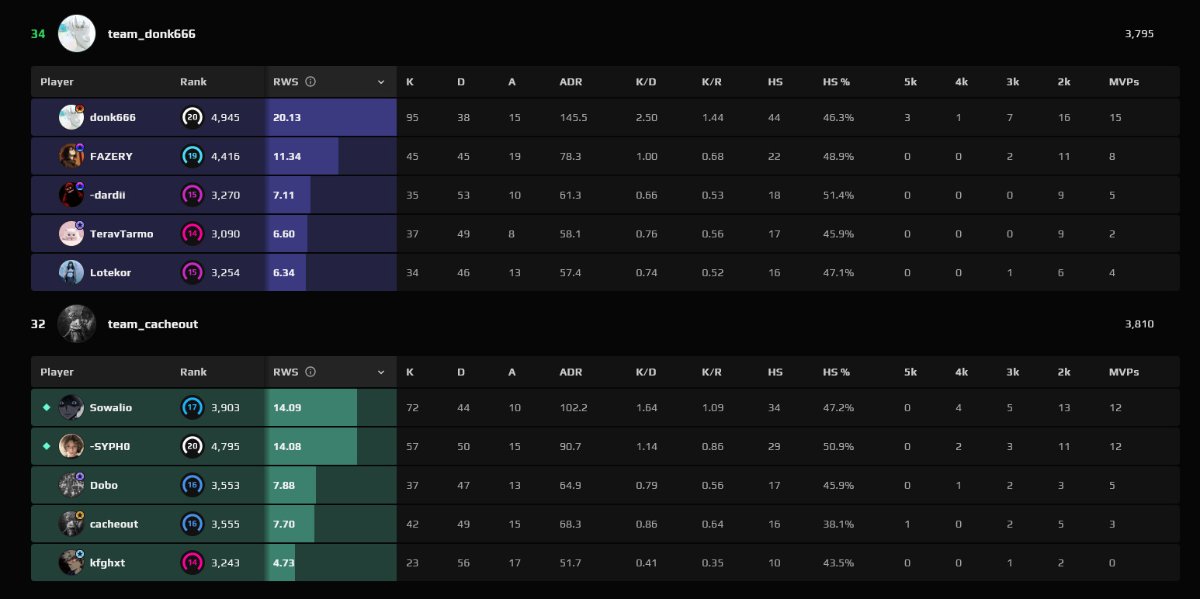1200x599 pixels.
Task: Open Lotekor's player profile name
Action: click(x=110, y=273)
